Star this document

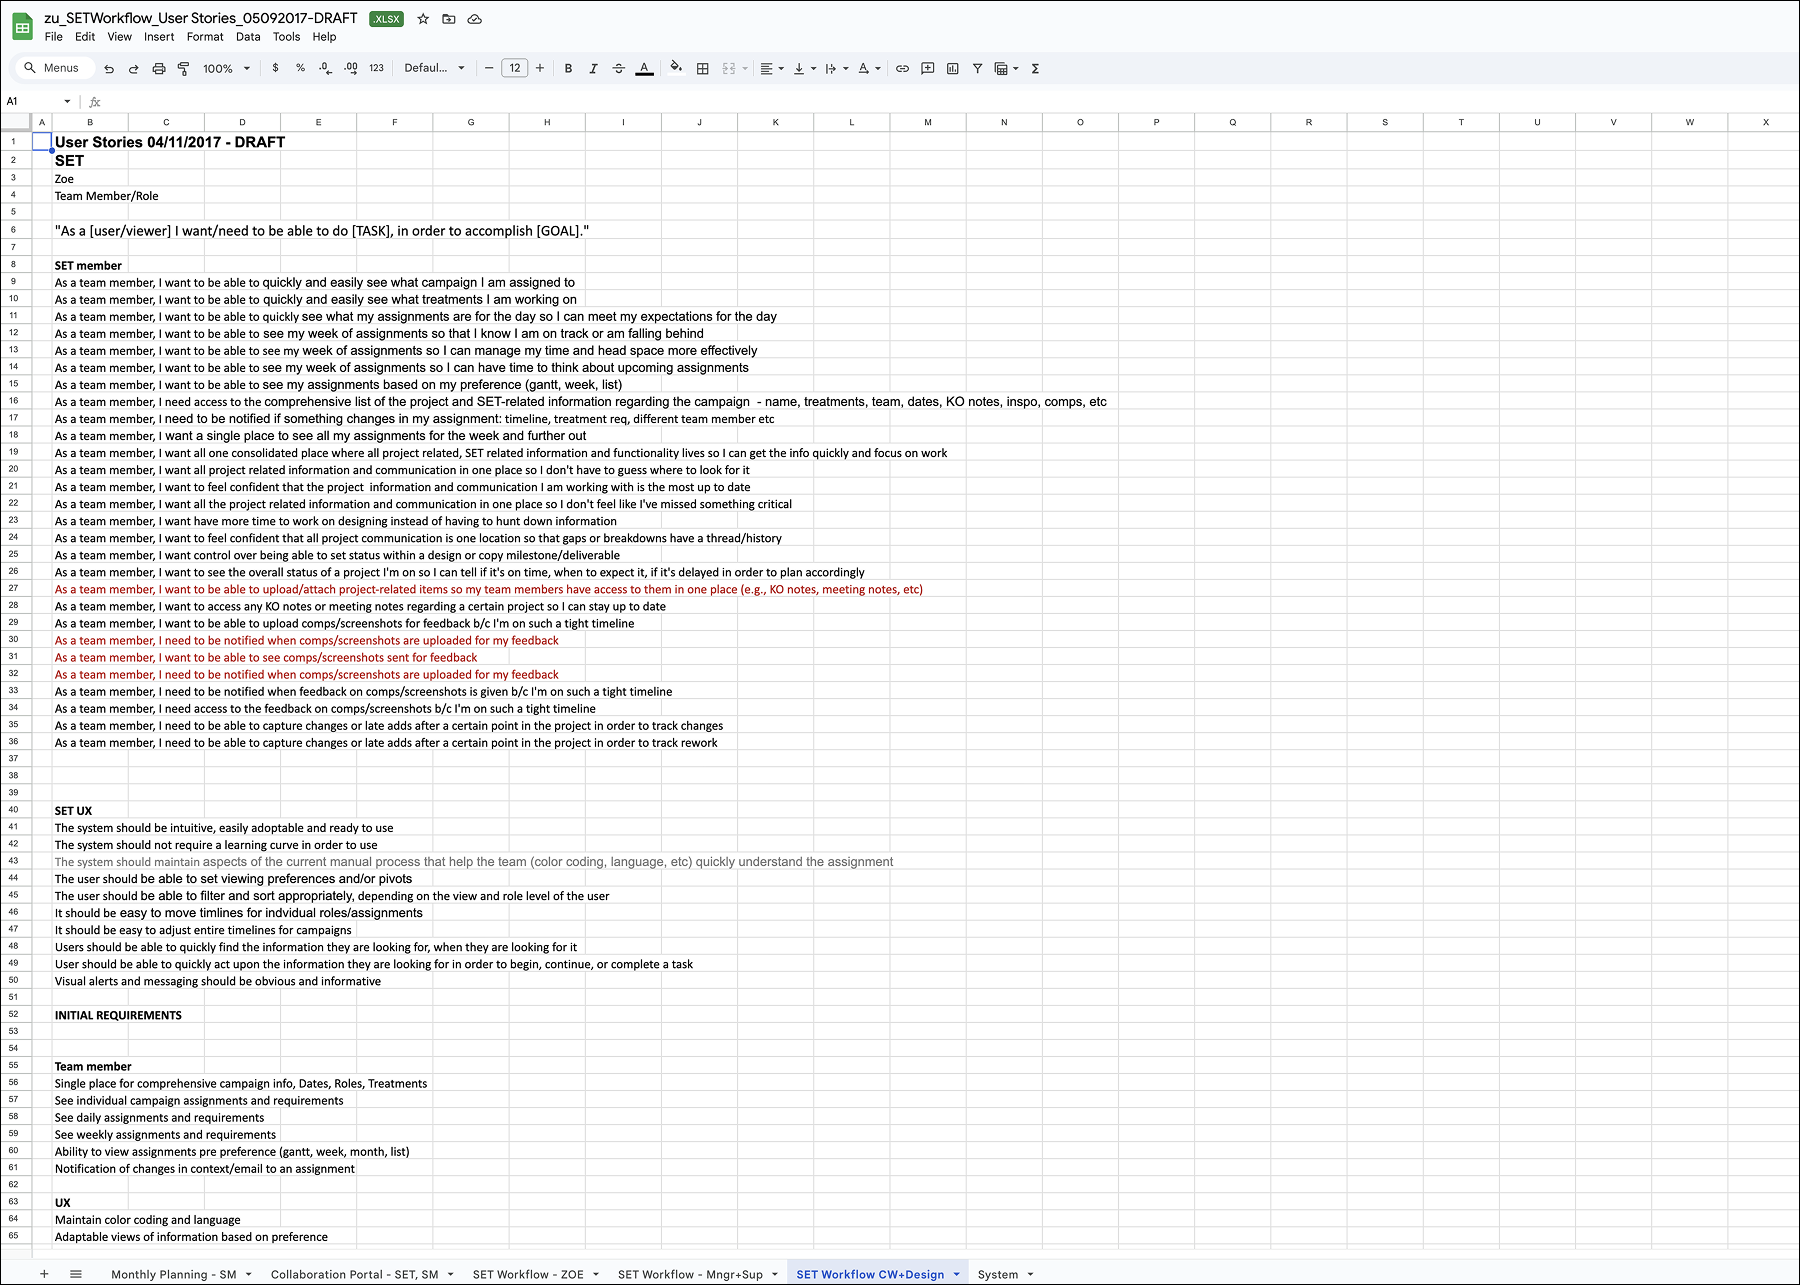[x=423, y=19]
